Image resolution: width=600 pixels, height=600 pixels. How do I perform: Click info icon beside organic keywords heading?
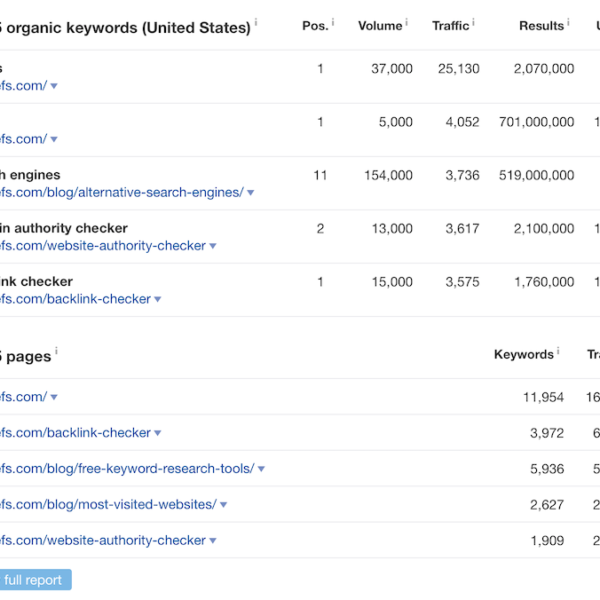coord(256,22)
